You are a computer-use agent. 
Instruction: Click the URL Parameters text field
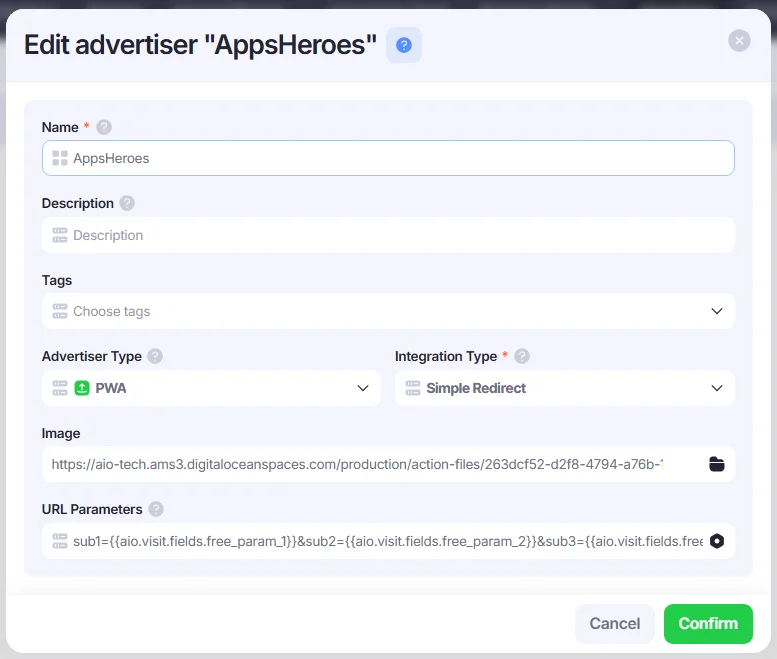click(388, 541)
